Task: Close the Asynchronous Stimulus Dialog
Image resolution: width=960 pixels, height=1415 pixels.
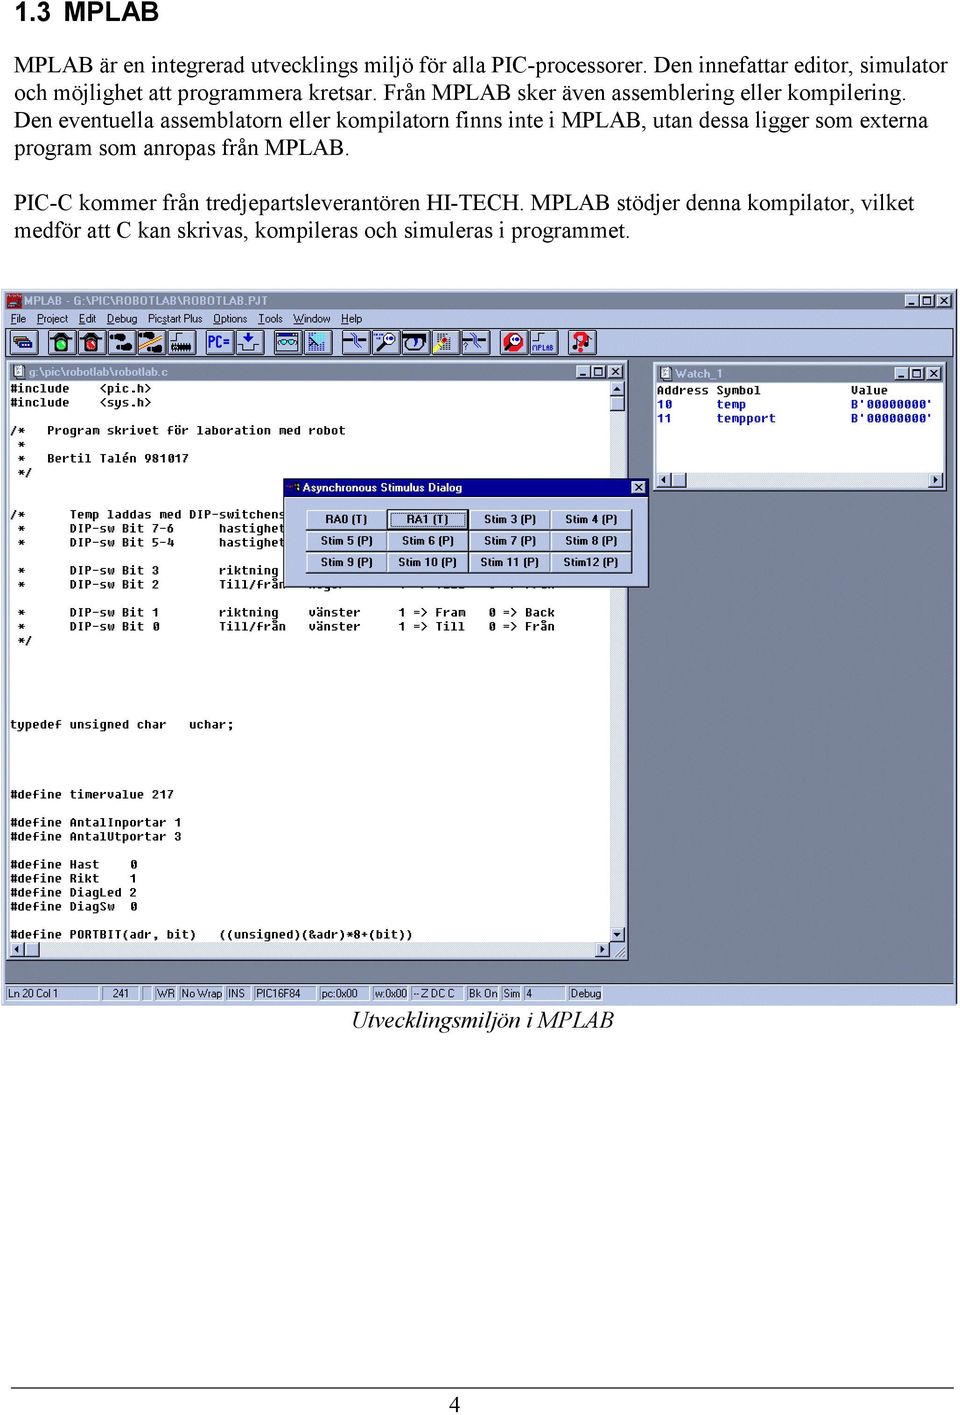Action: click(638, 487)
